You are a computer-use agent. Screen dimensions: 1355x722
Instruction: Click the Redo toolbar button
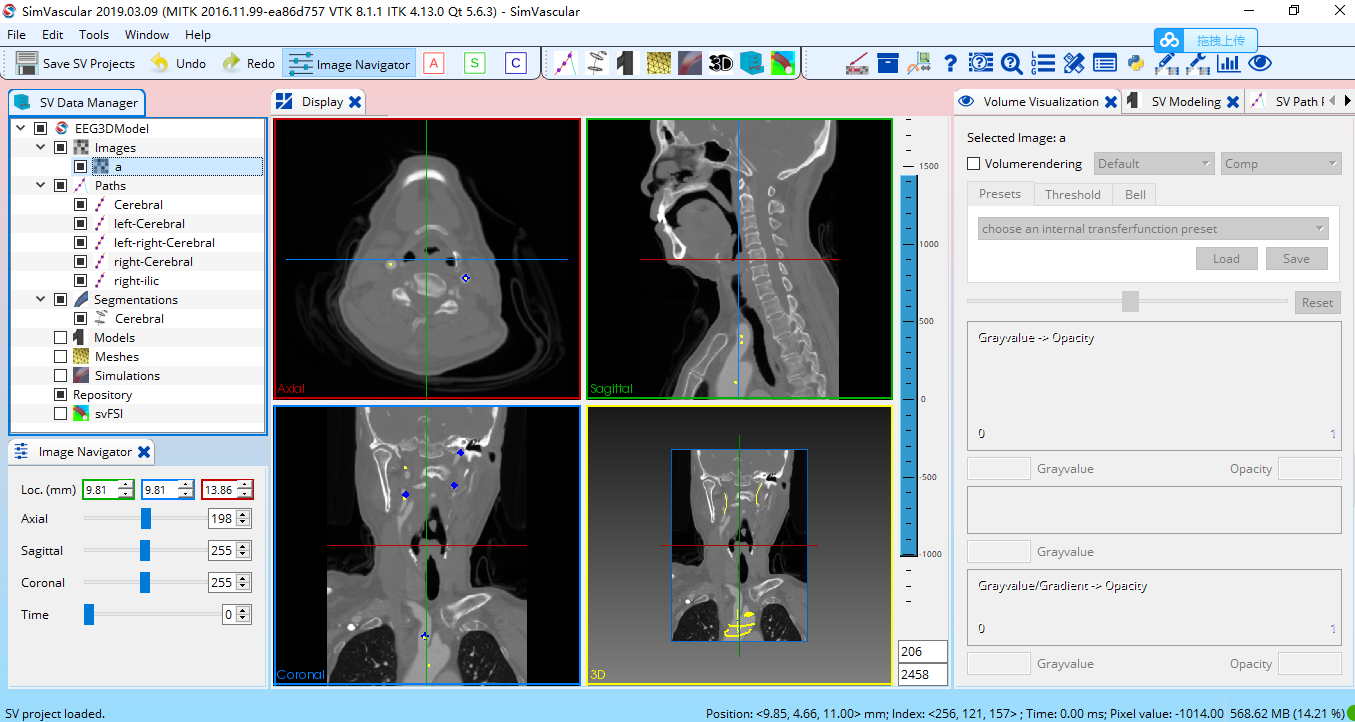248,63
